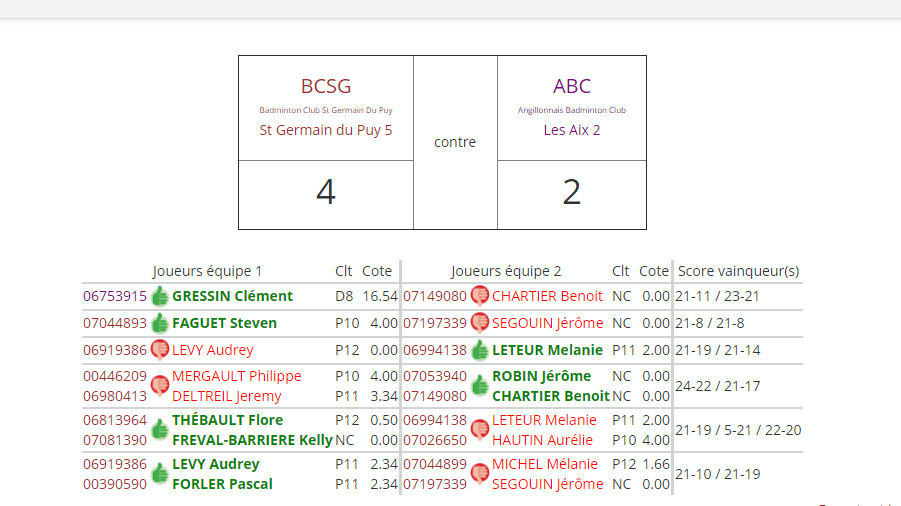Open DELTREIL Jeremy's player profile

point(227,396)
